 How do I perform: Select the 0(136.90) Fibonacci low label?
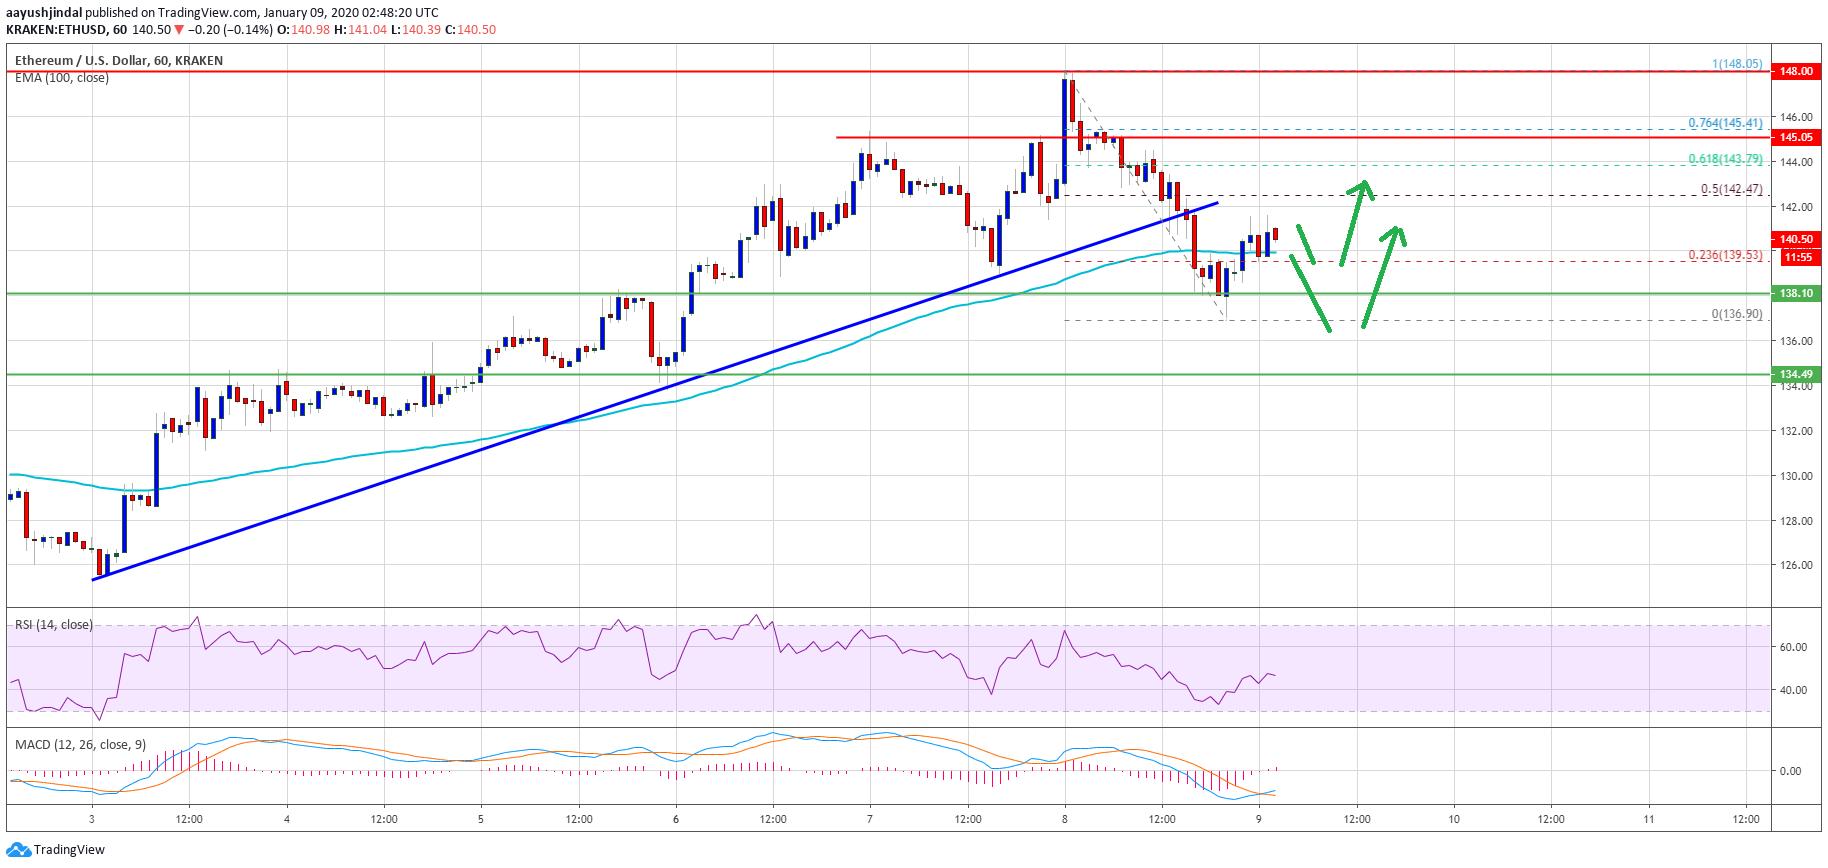click(1736, 314)
